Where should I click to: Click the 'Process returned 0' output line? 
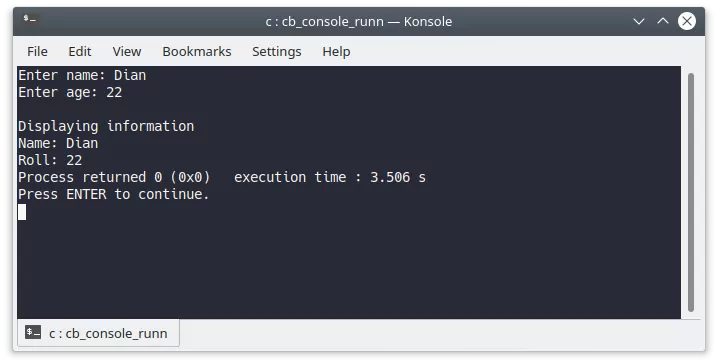(222, 177)
